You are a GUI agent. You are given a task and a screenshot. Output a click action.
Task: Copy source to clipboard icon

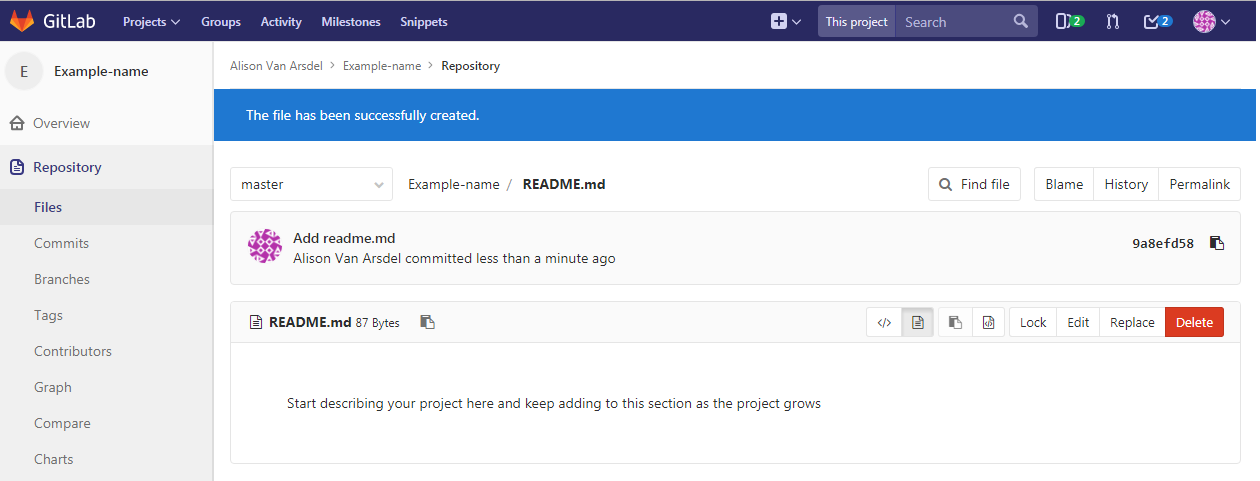point(955,322)
